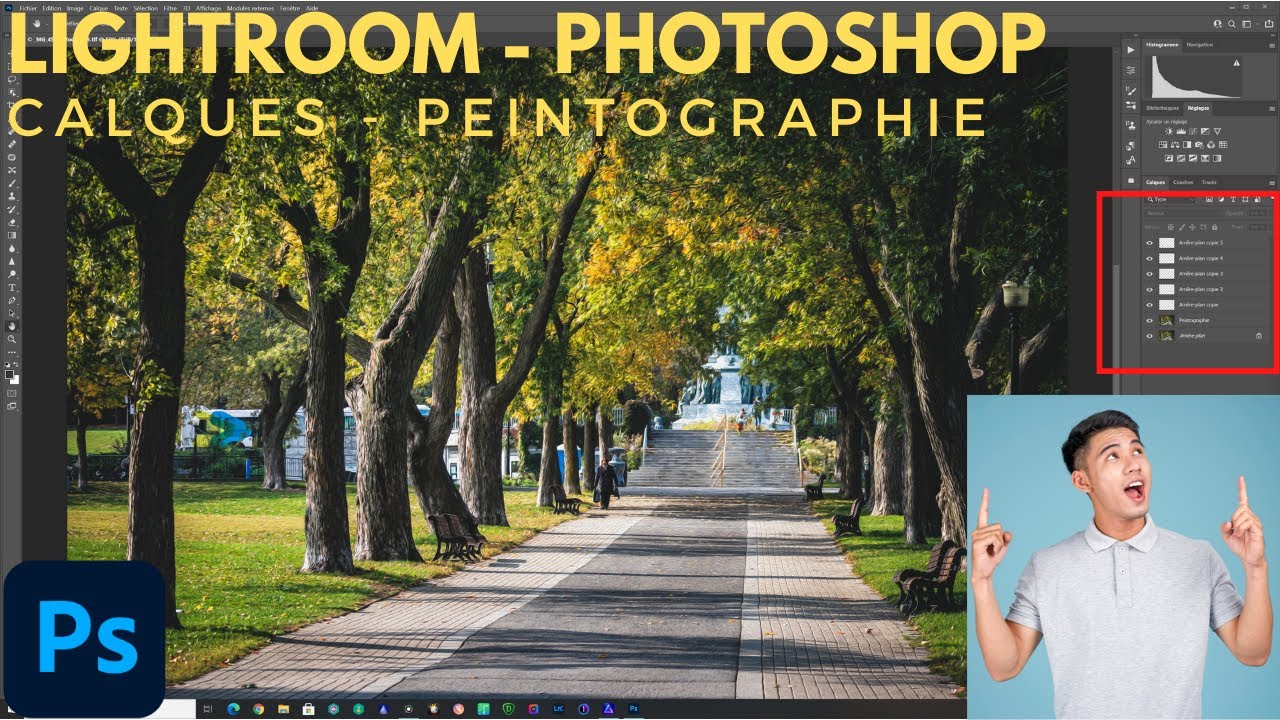Toggle visibility of Arrière-plan copie layer
This screenshot has height=720, width=1280.
click(1149, 305)
